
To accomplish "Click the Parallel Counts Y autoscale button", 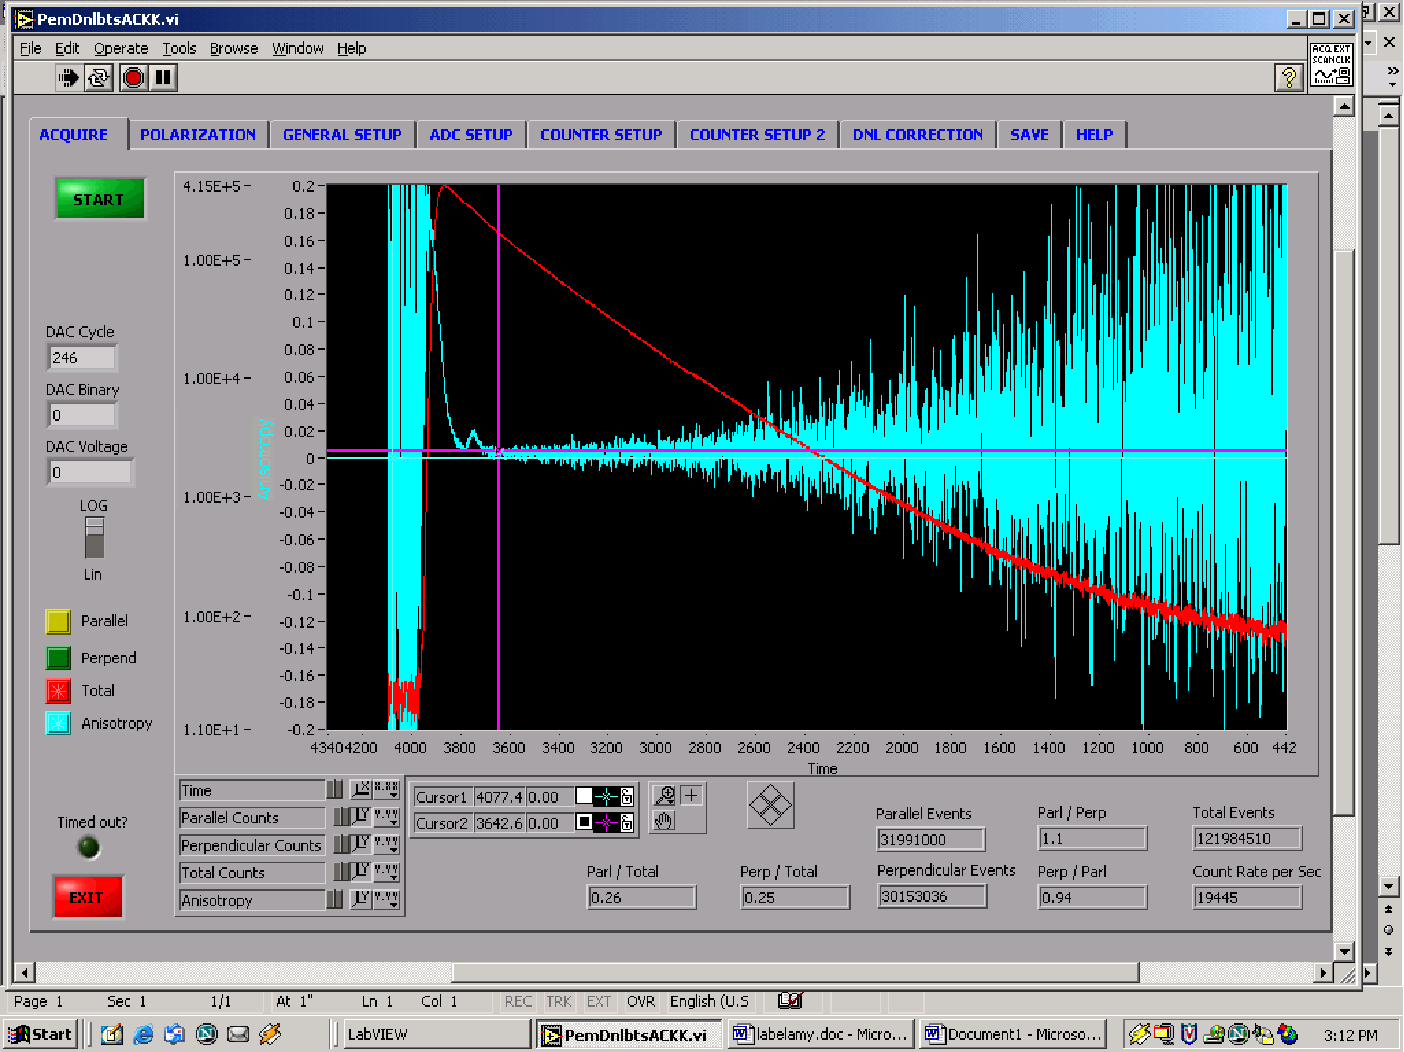I will pyautogui.click(x=361, y=816).
